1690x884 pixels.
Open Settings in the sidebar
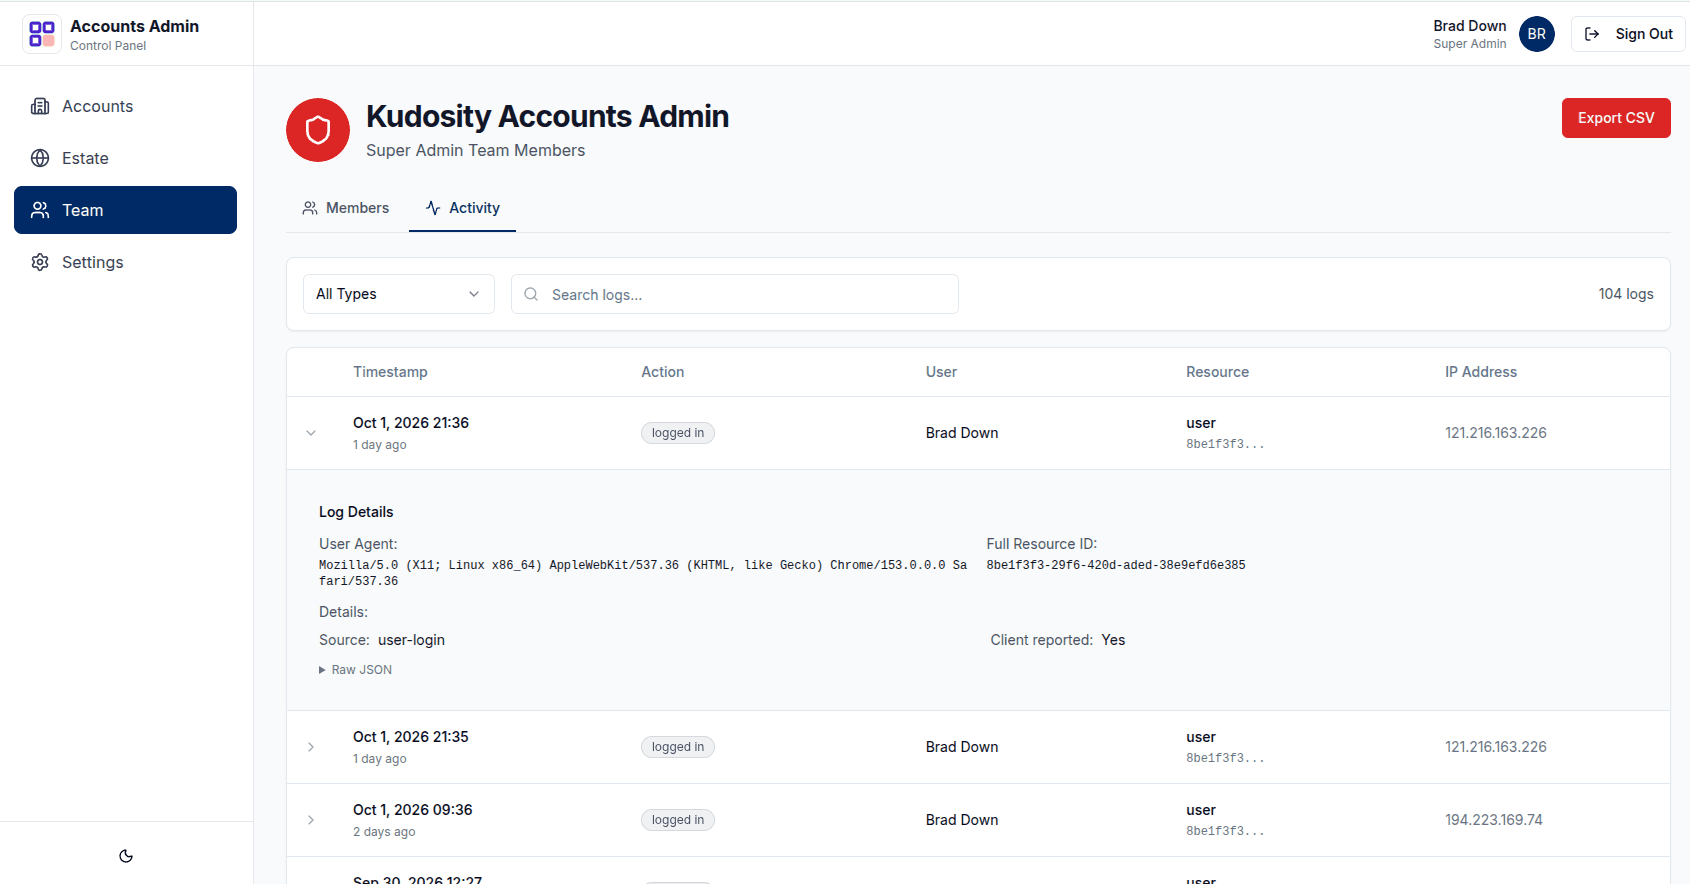point(125,262)
